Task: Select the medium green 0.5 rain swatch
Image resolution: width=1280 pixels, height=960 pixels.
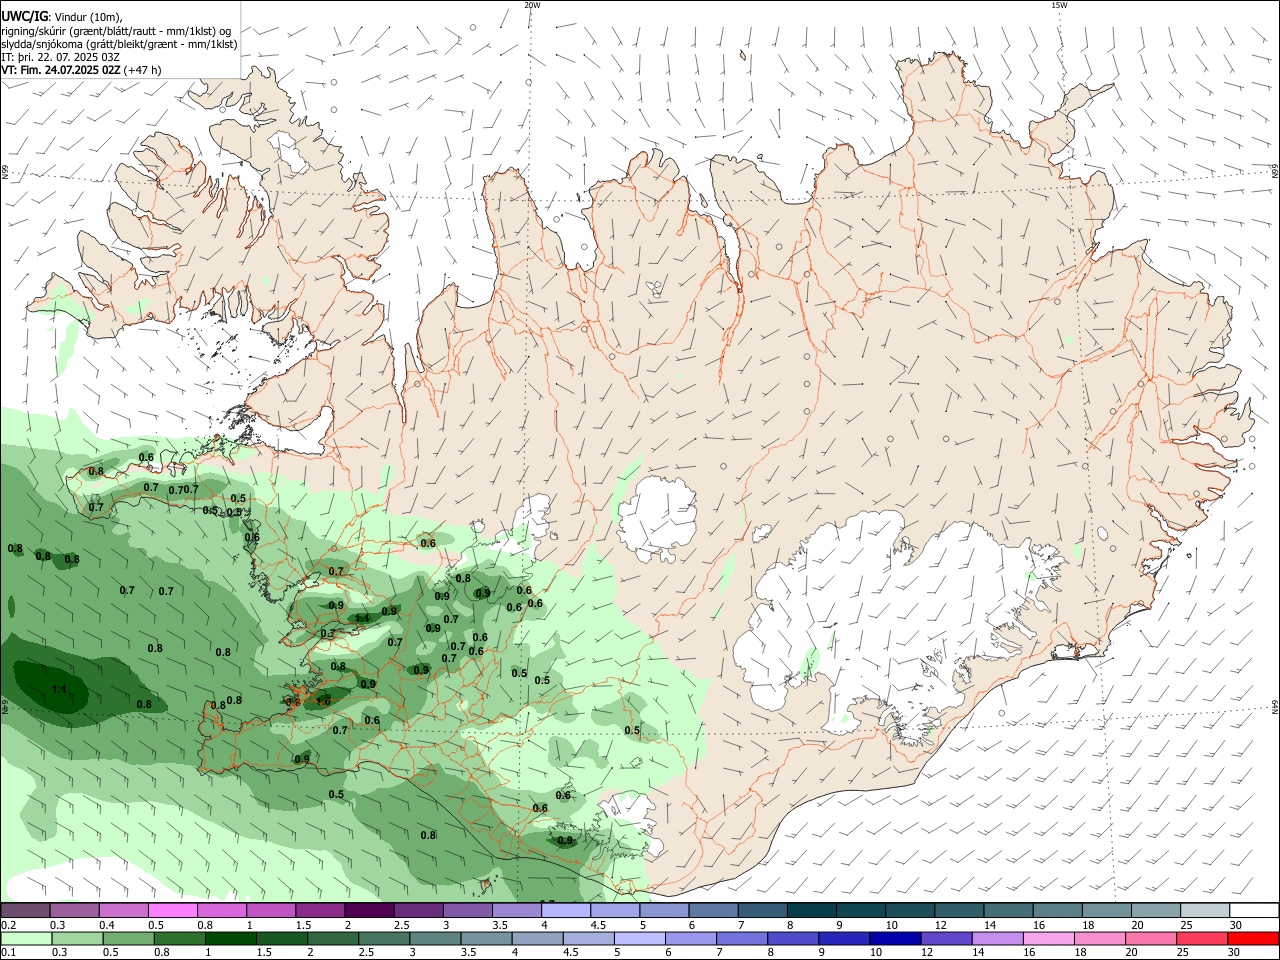Action: 129,938
